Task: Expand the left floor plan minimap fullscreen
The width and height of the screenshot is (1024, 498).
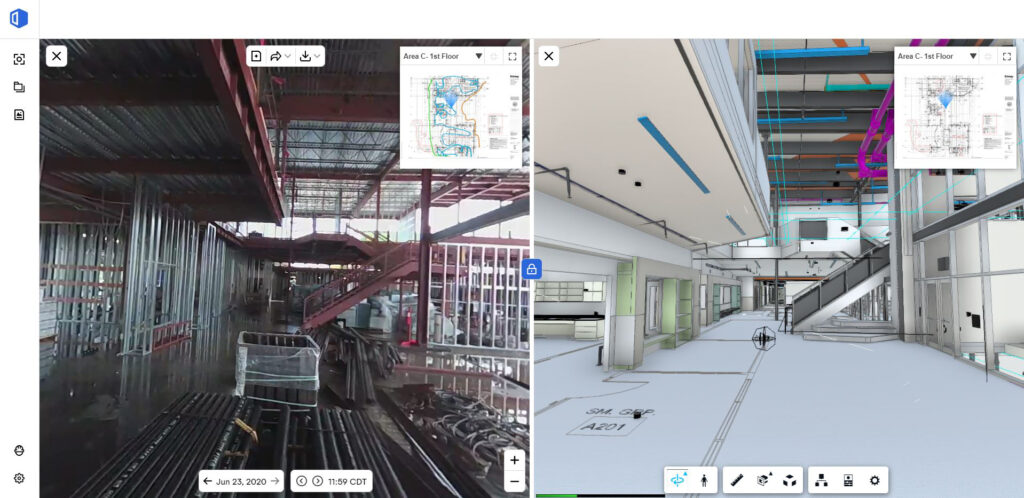Action: [513, 57]
